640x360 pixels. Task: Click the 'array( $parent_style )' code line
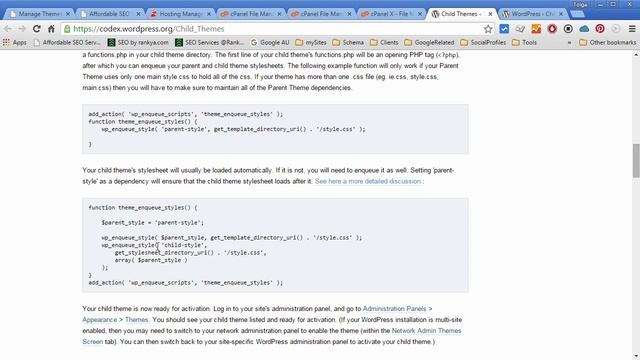click(151, 260)
